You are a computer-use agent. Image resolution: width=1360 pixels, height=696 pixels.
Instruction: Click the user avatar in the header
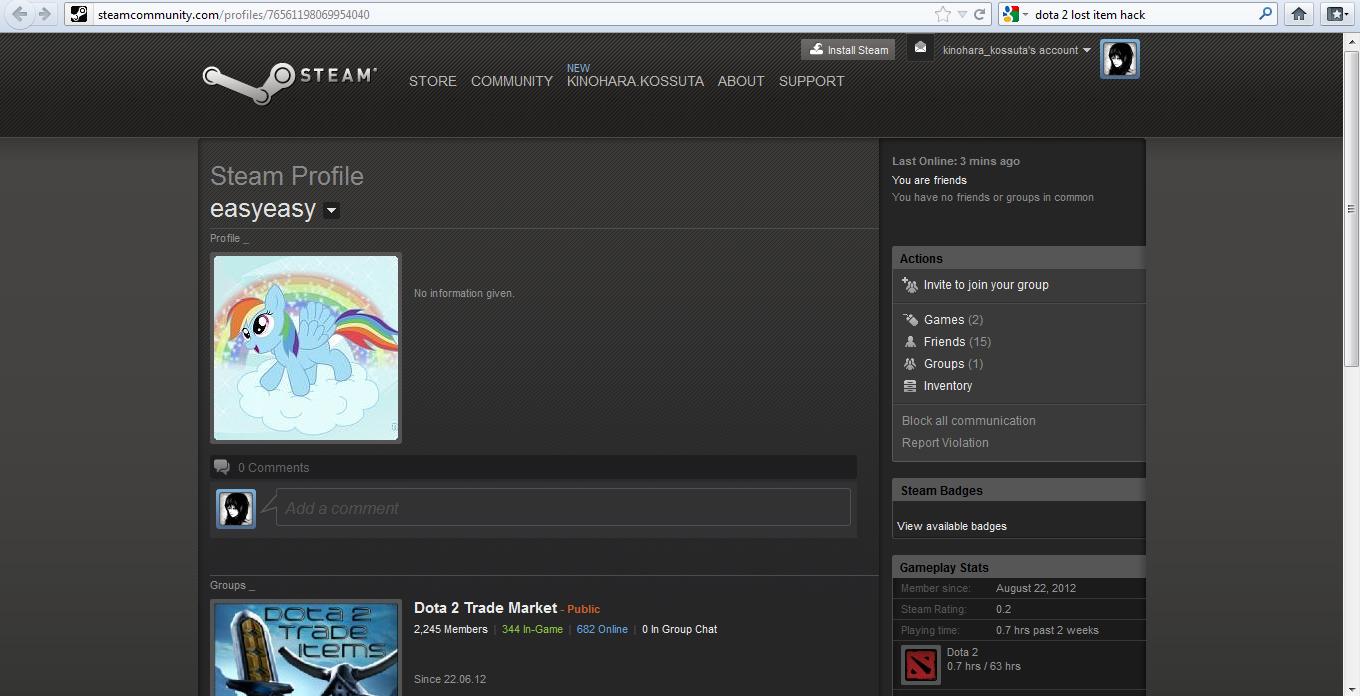point(1119,59)
